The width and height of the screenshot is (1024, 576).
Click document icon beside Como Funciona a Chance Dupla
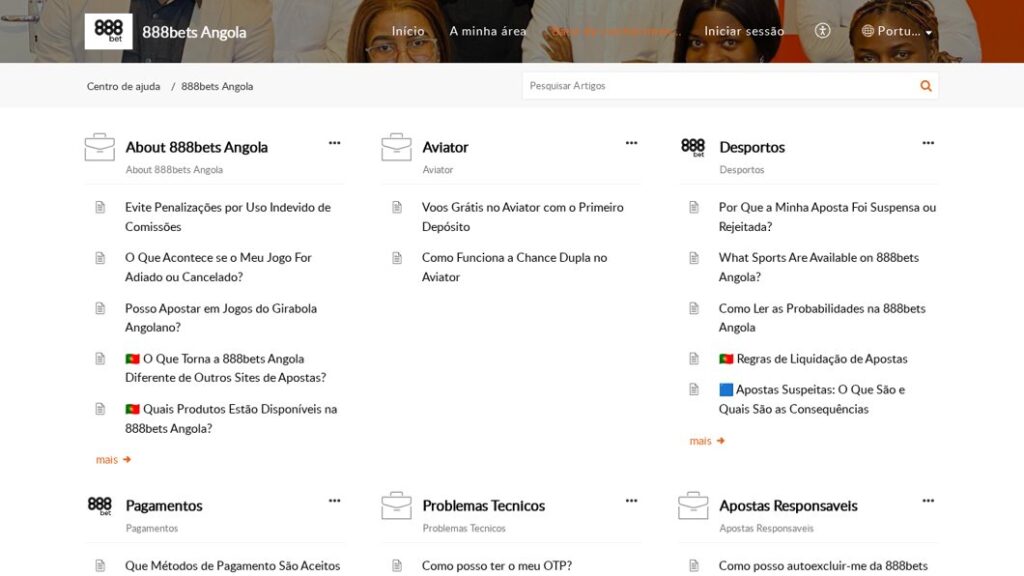[396, 258]
